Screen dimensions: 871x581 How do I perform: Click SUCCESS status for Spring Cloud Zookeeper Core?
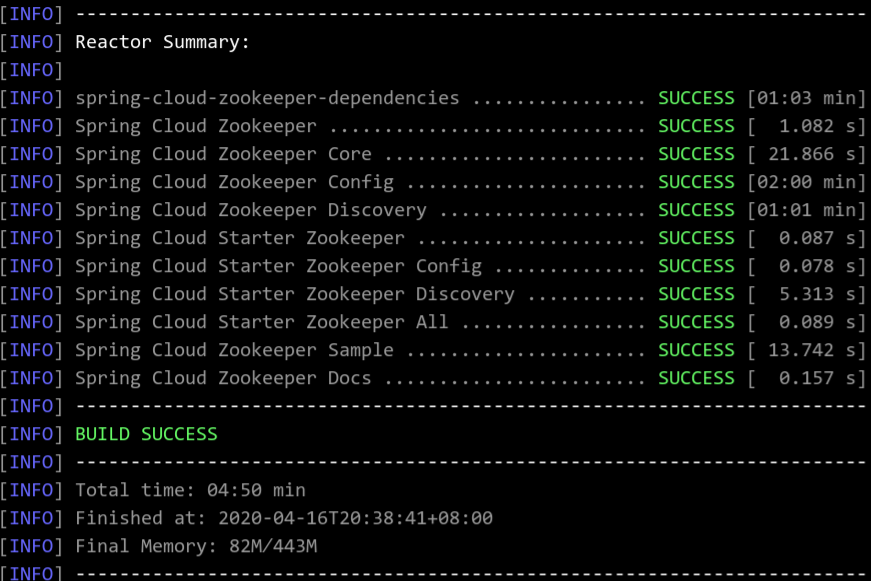(x=696, y=154)
